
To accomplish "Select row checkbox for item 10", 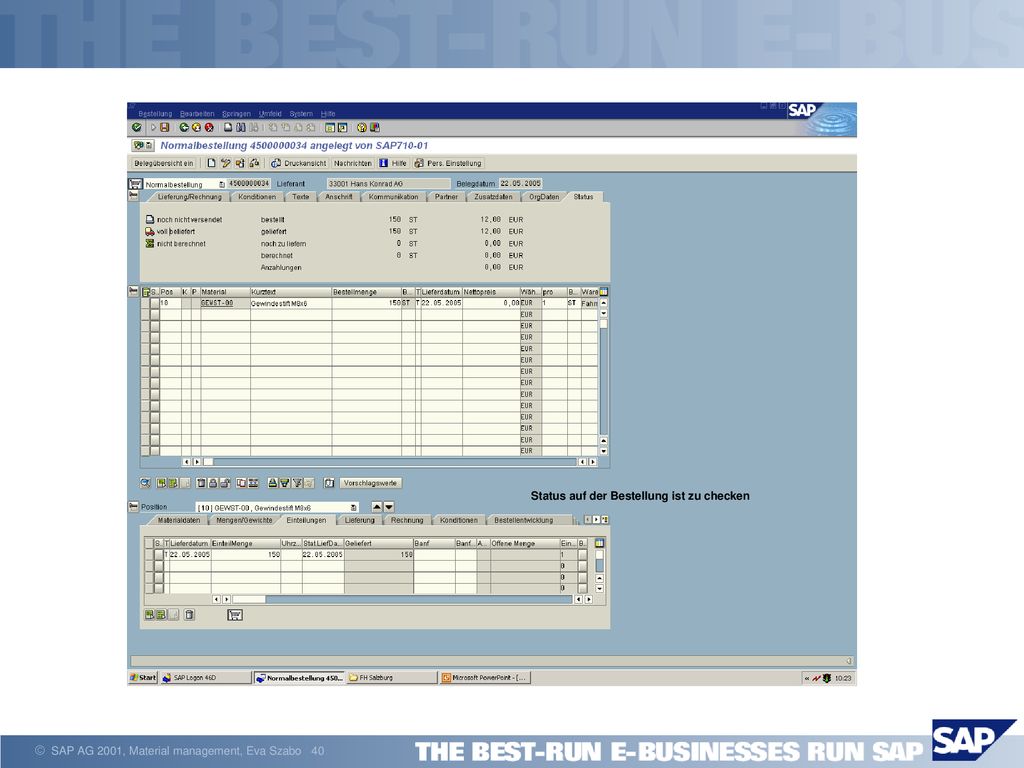I will point(155,304).
